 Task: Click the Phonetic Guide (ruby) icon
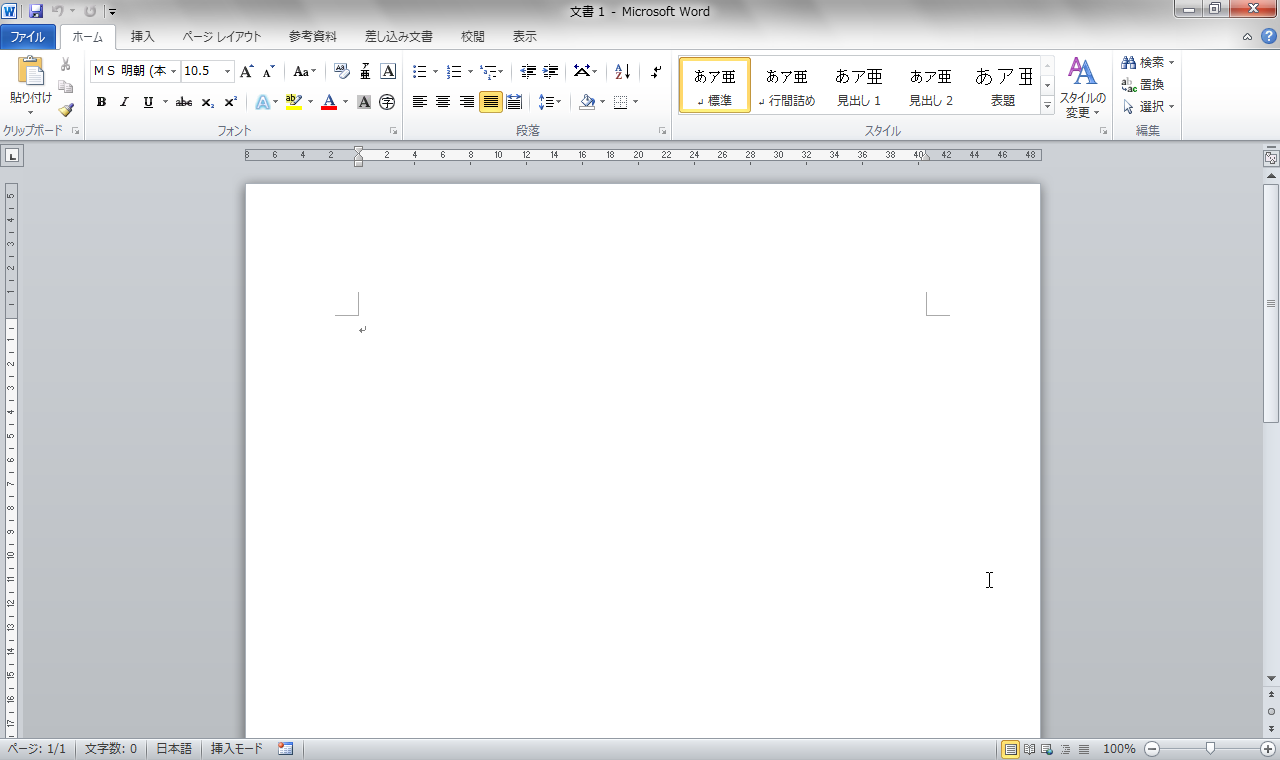pyautogui.click(x=365, y=71)
